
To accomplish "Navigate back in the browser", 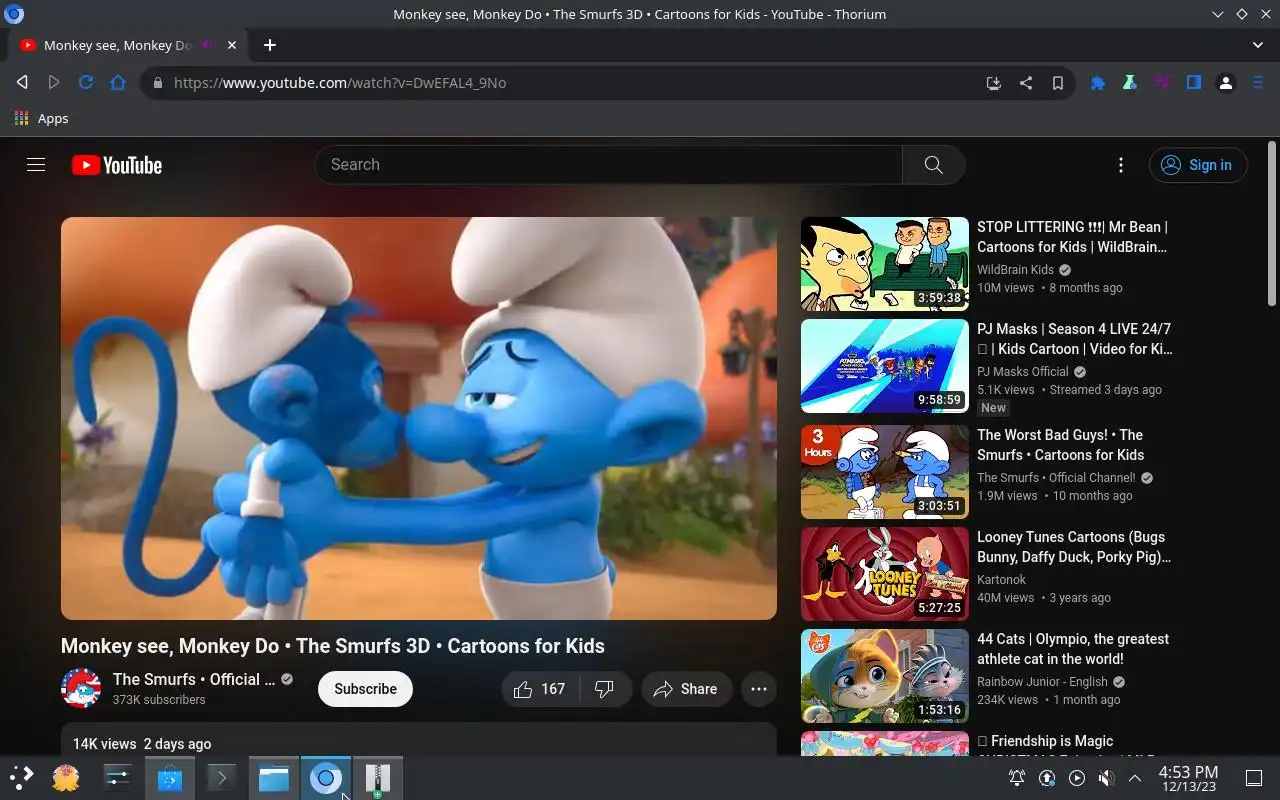I will click(22, 83).
